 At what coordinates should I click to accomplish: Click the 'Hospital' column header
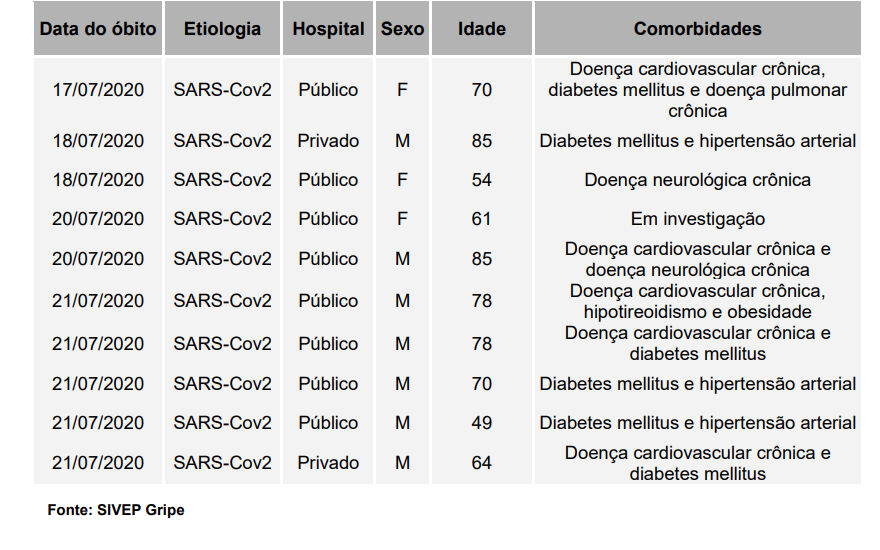coord(328,29)
